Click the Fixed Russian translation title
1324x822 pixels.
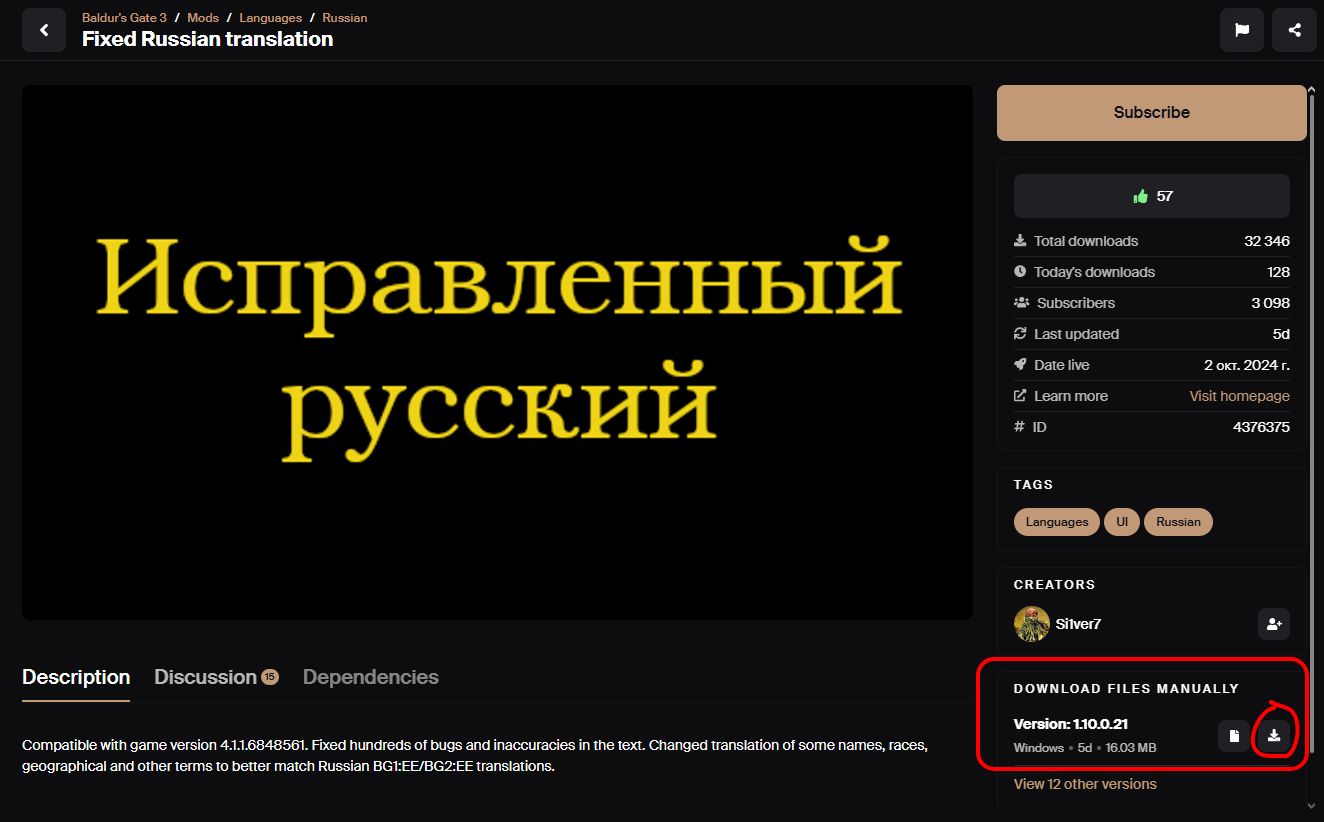(207, 39)
